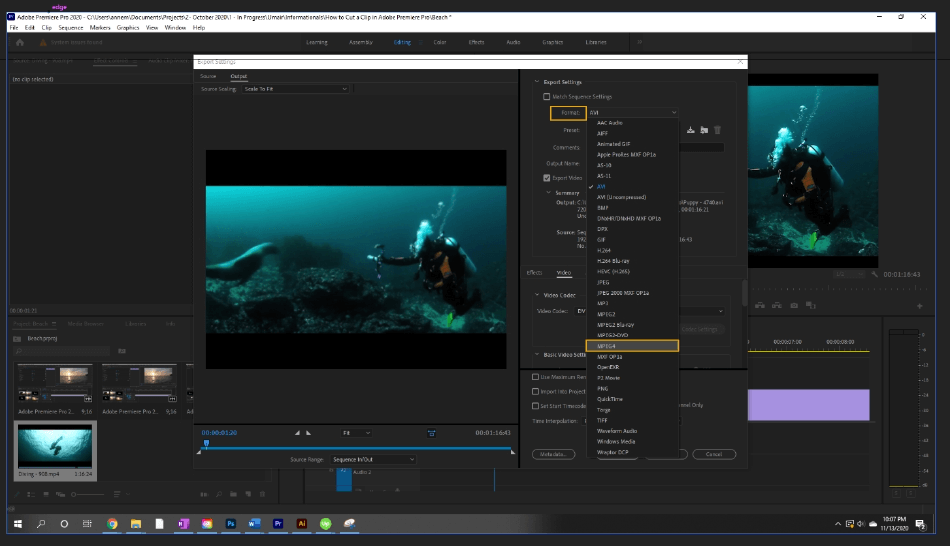Click the System issues found warning icon

(x=43, y=42)
